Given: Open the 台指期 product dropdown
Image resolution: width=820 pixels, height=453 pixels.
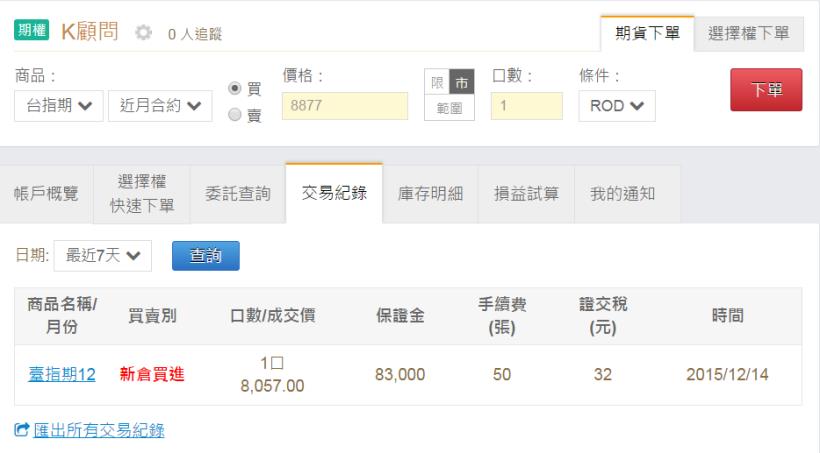Looking at the screenshot, I should tap(59, 106).
